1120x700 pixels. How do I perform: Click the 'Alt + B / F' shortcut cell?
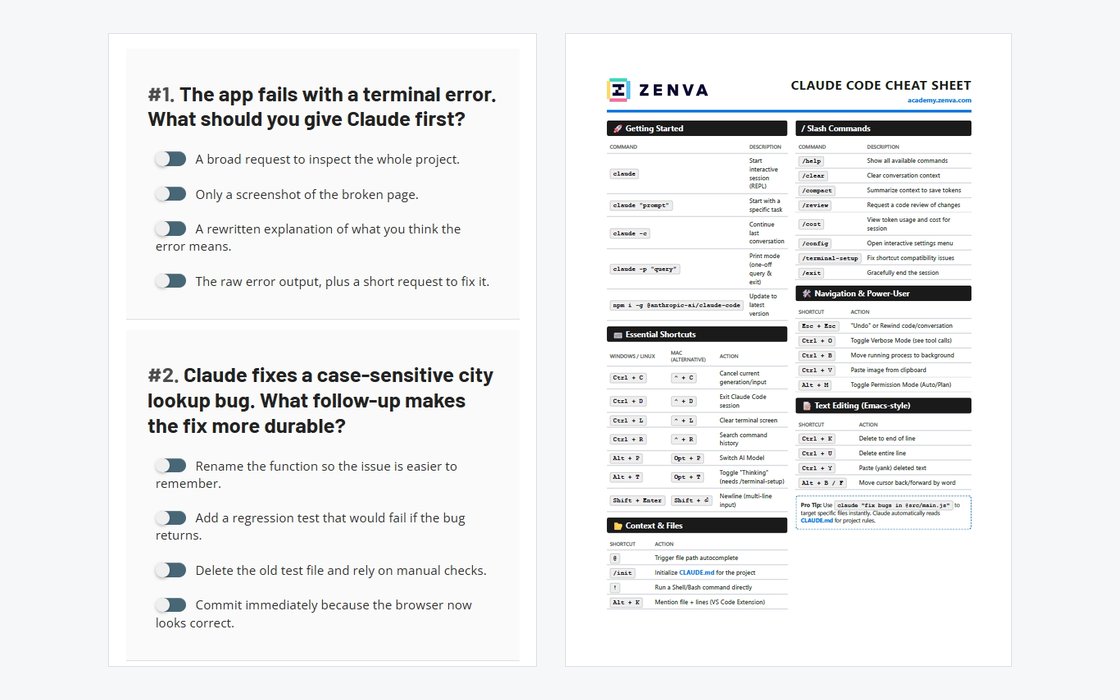(823, 483)
